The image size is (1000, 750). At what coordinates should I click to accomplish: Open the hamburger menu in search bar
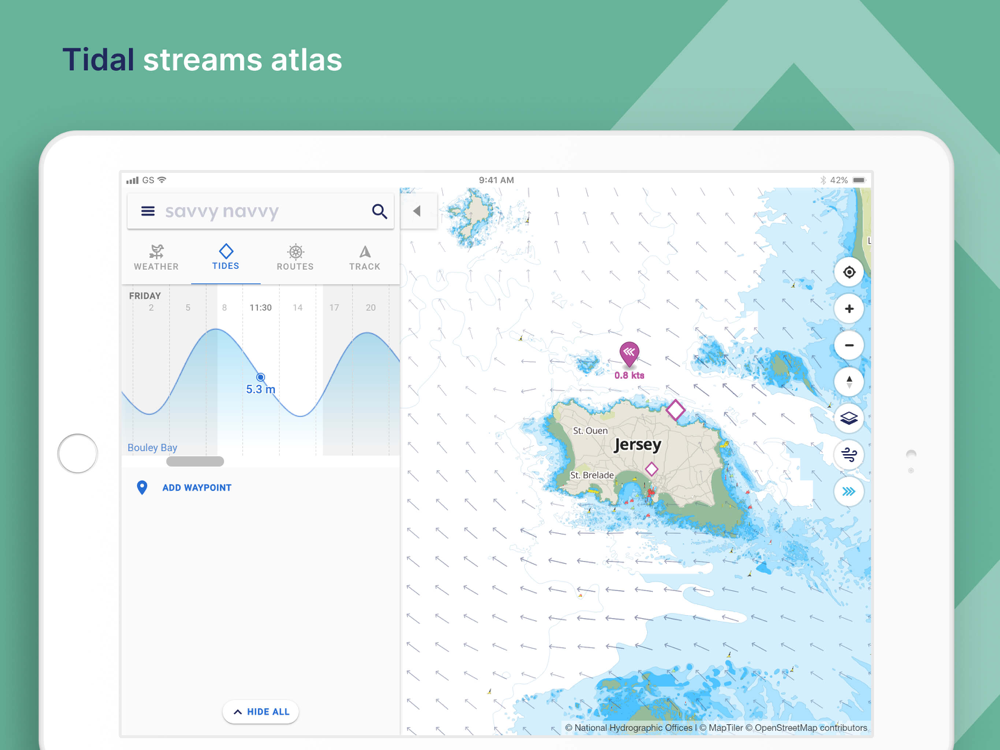(147, 211)
